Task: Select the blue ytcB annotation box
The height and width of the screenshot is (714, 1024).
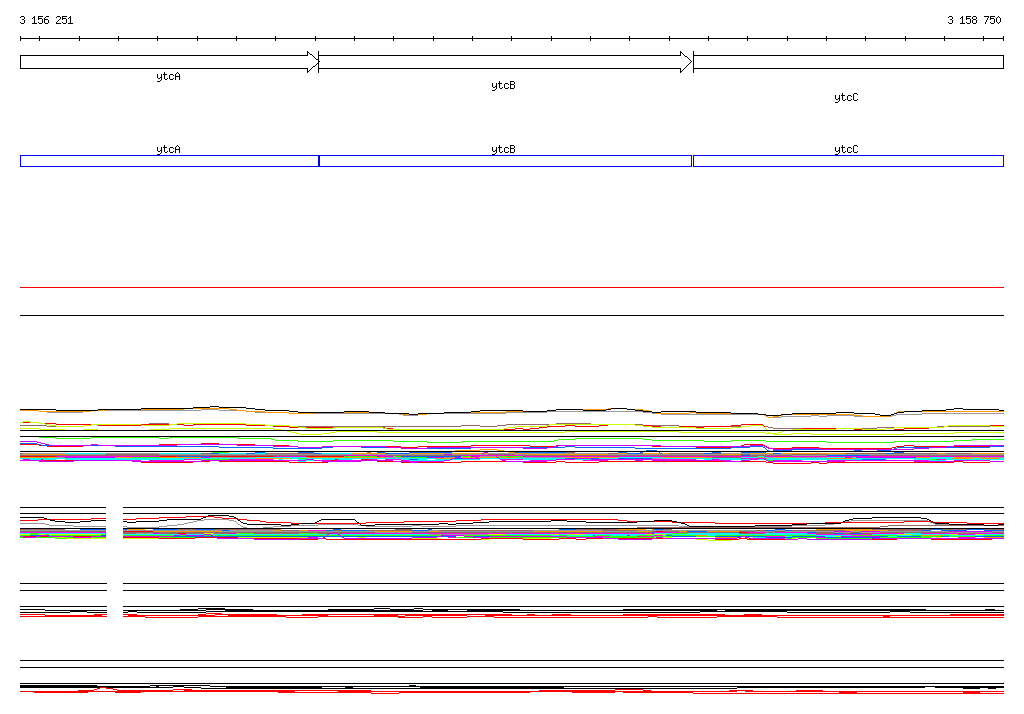Action: pyautogui.click(x=505, y=161)
